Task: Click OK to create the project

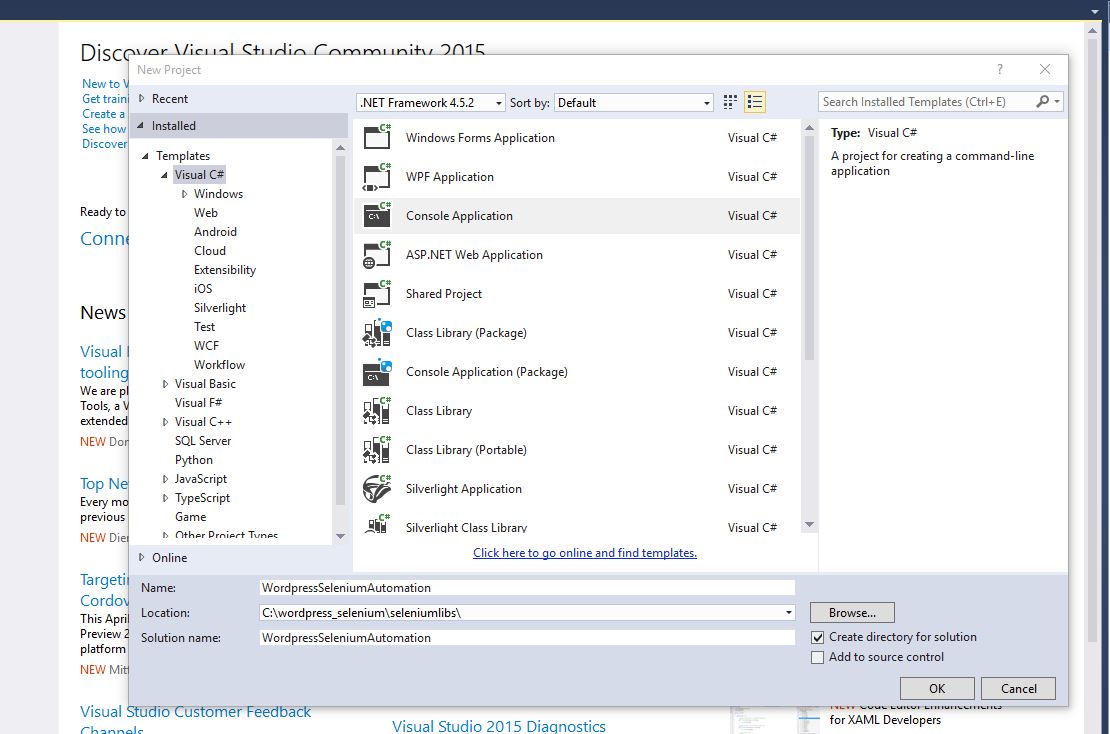Action: [937, 688]
